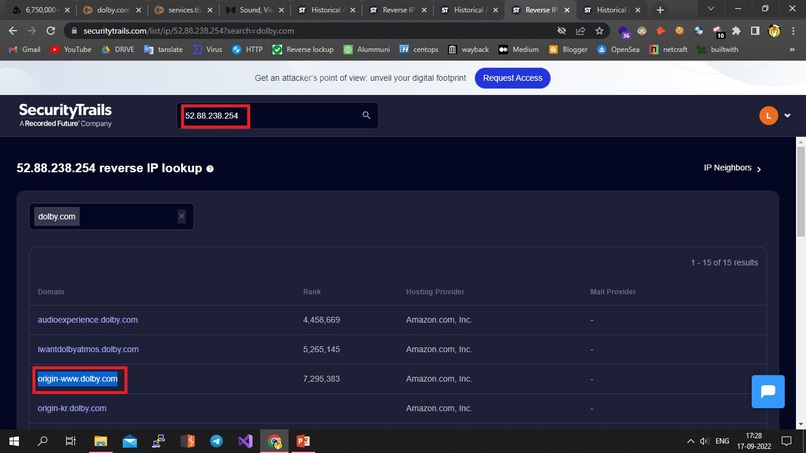The width and height of the screenshot is (806, 453).
Task: Click the volume icon in system tray
Action: (704, 441)
